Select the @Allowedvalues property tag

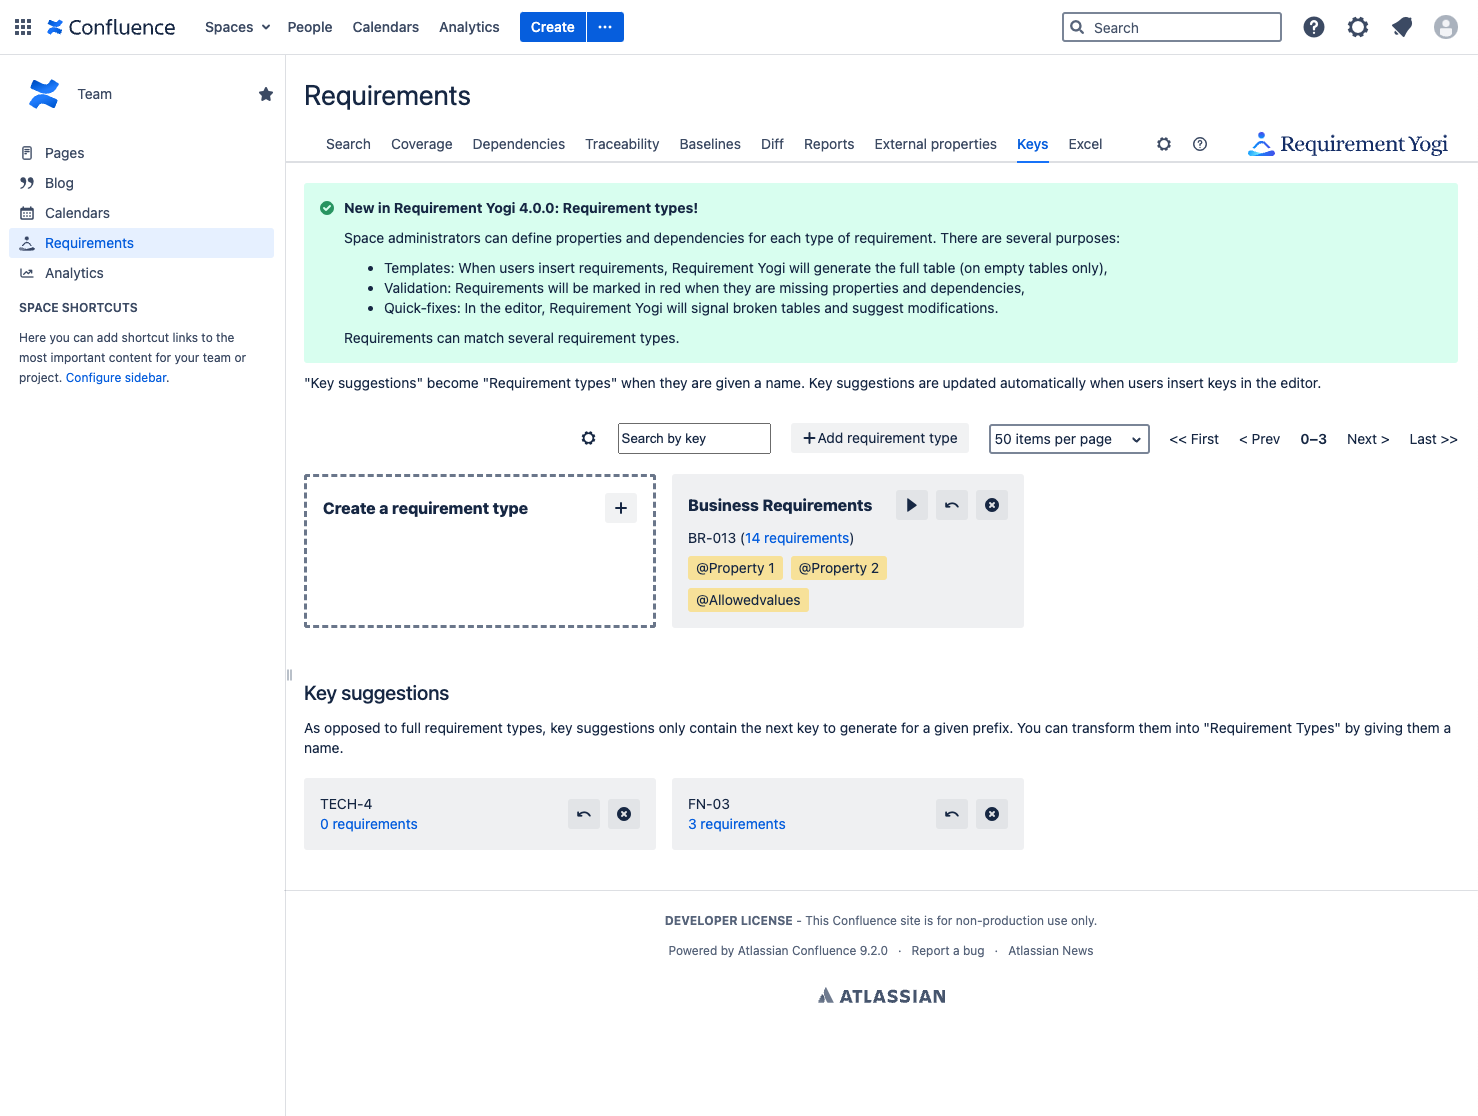tap(748, 600)
